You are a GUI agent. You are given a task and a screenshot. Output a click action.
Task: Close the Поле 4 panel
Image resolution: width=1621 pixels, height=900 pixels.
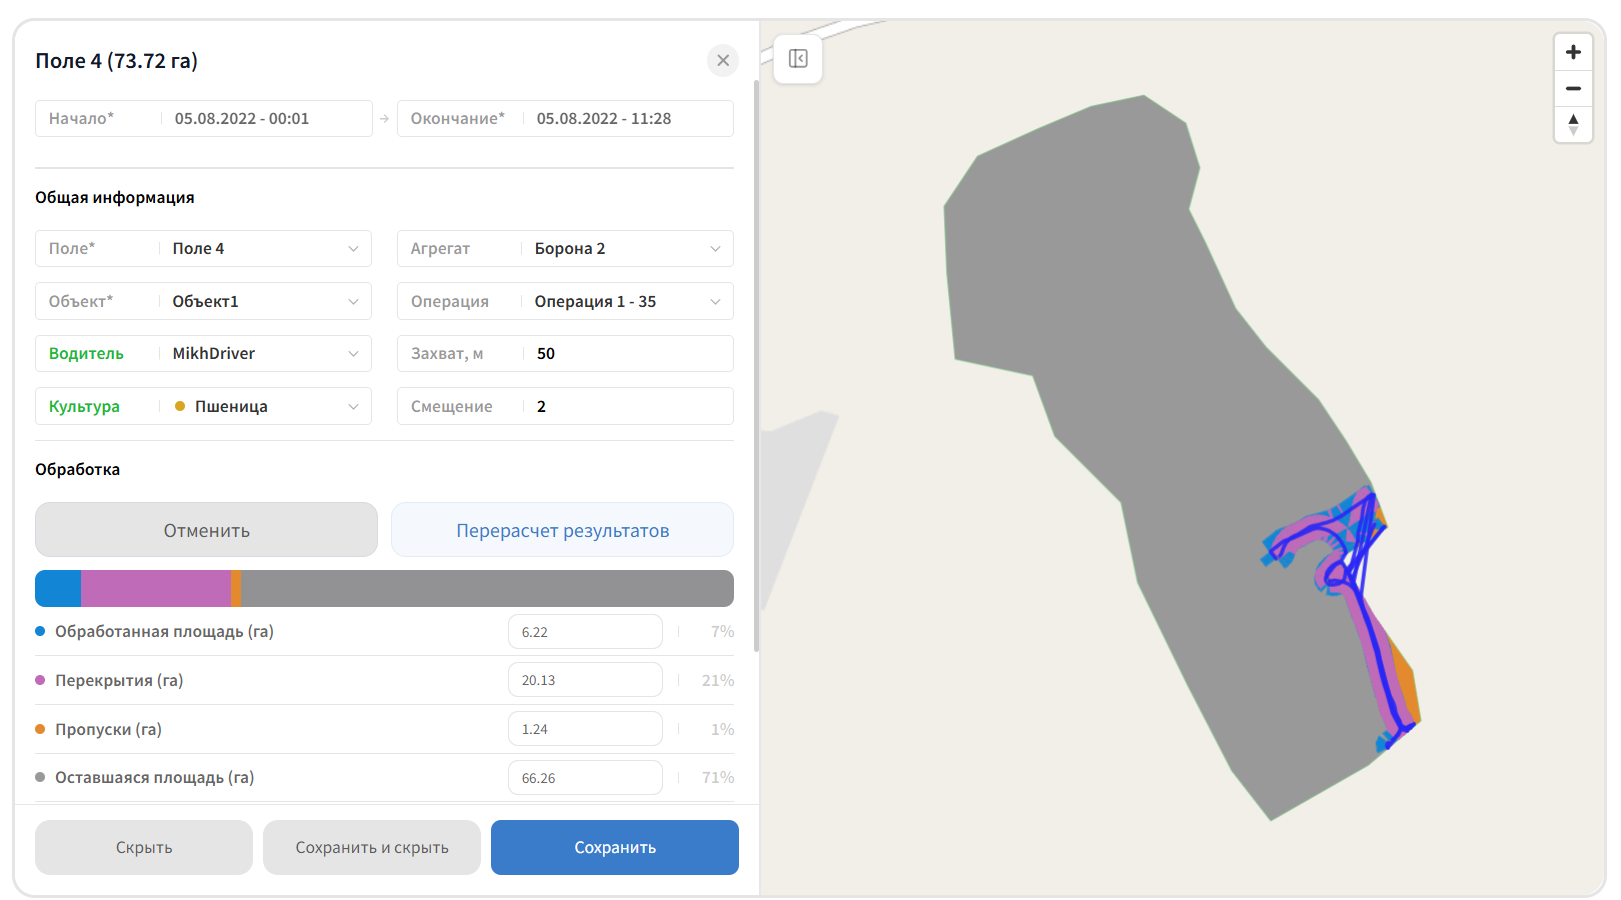coord(723,60)
